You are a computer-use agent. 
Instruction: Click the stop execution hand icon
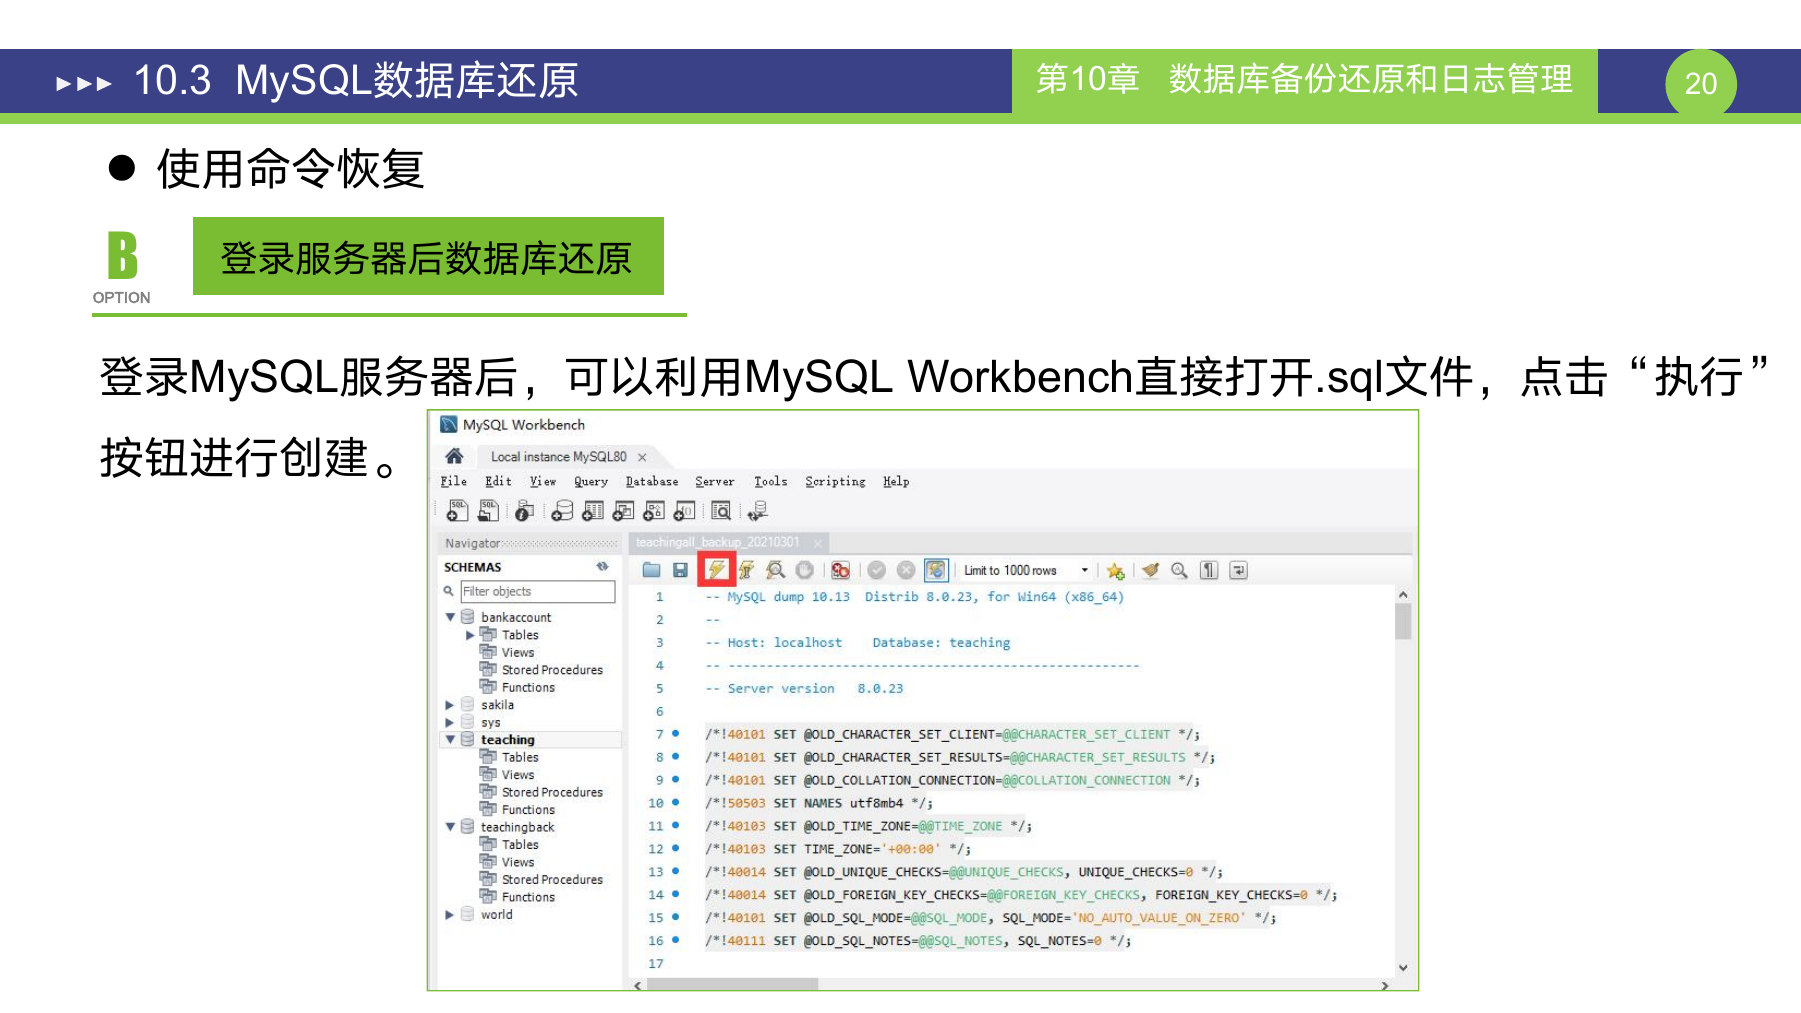coord(804,570)
